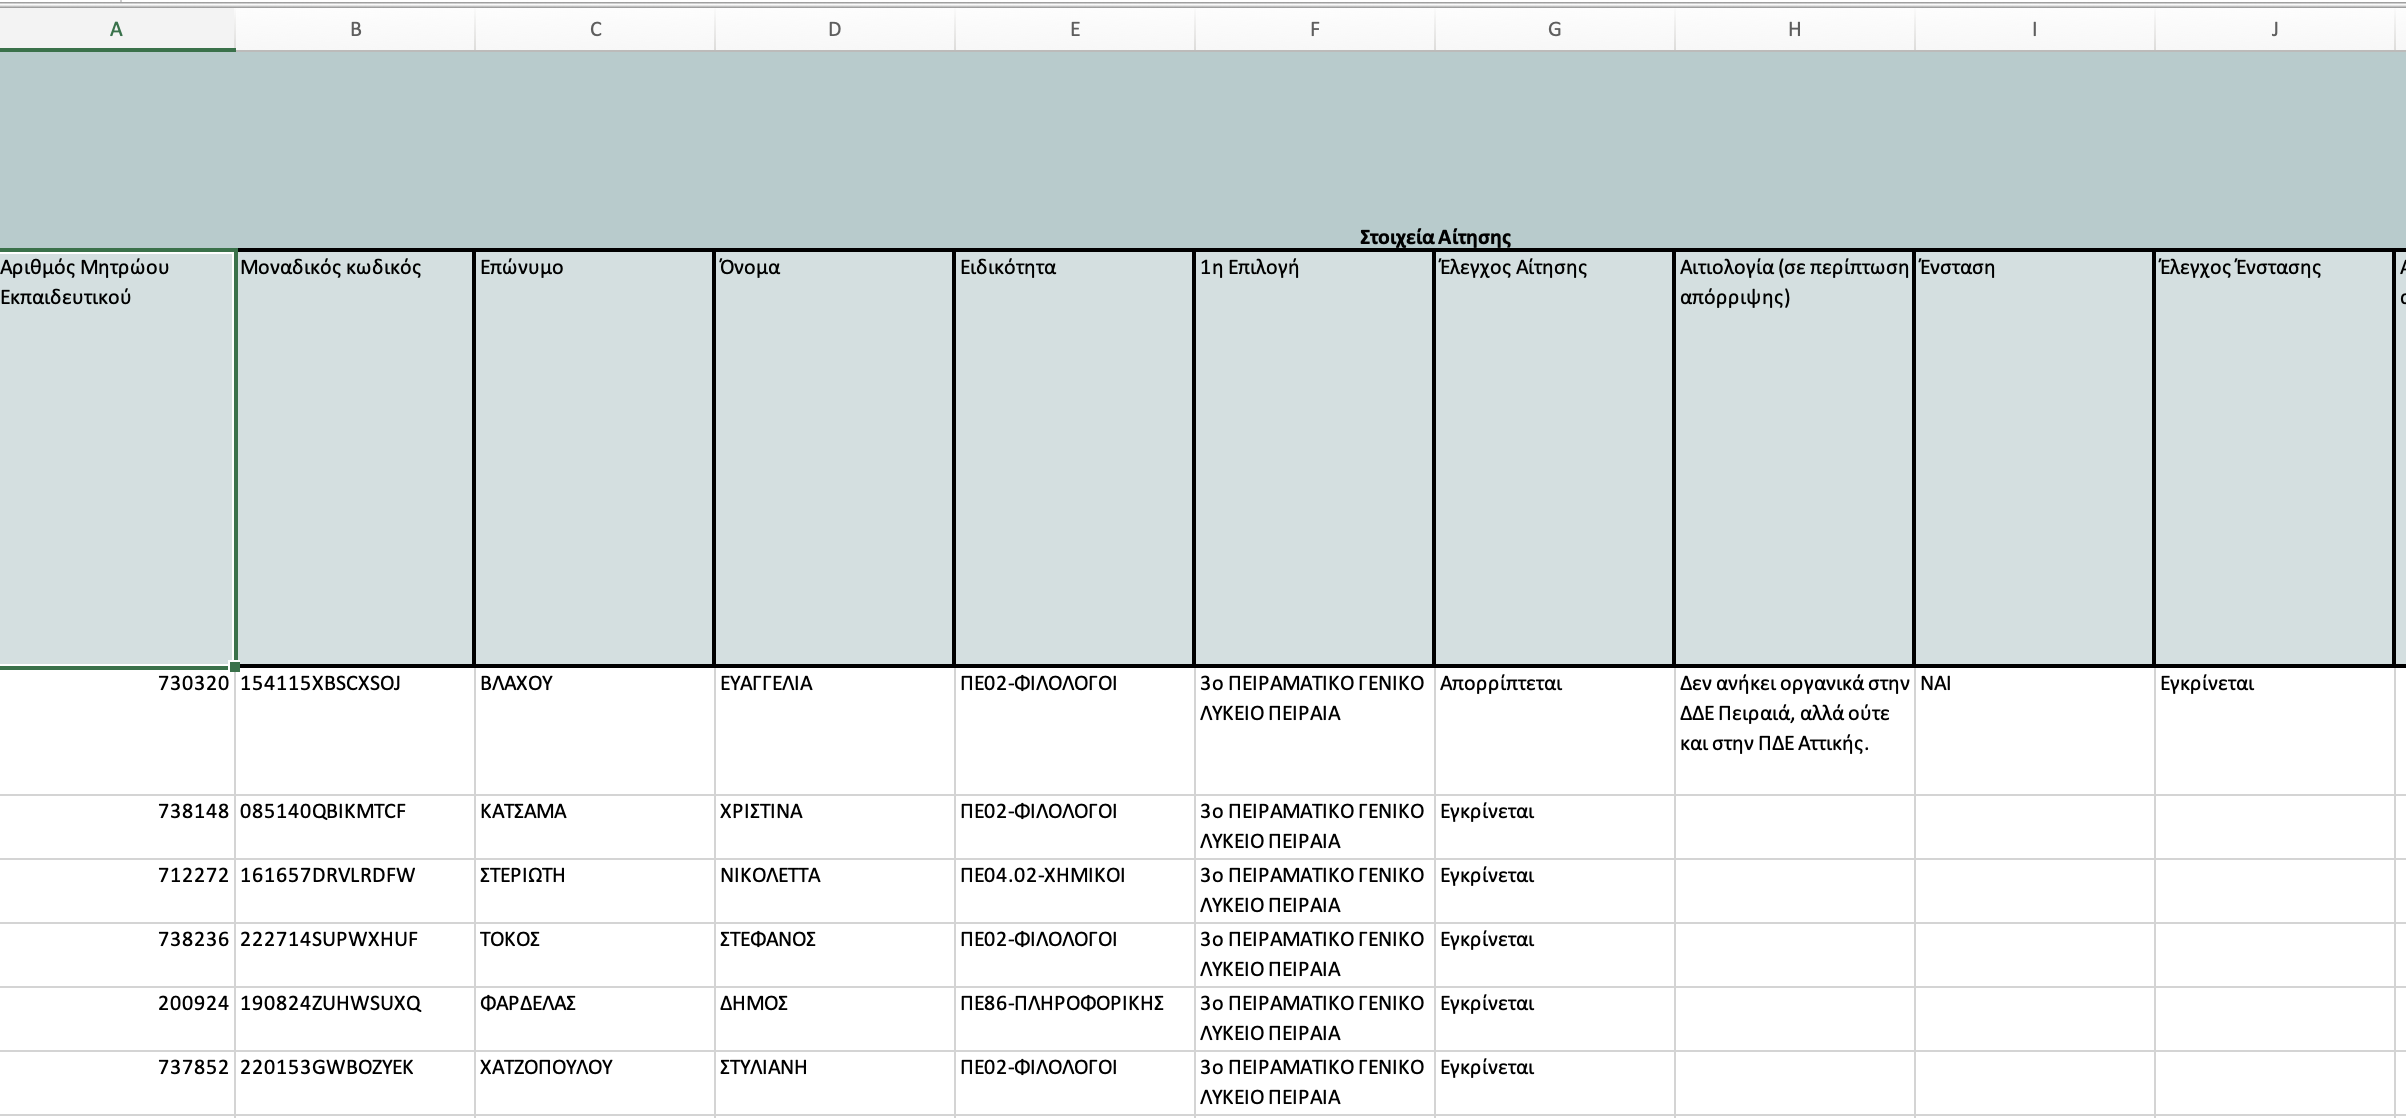2406x1118 pixels.
Task: Click the Απορρίπτεται status cell
Action: point(1553,731)
